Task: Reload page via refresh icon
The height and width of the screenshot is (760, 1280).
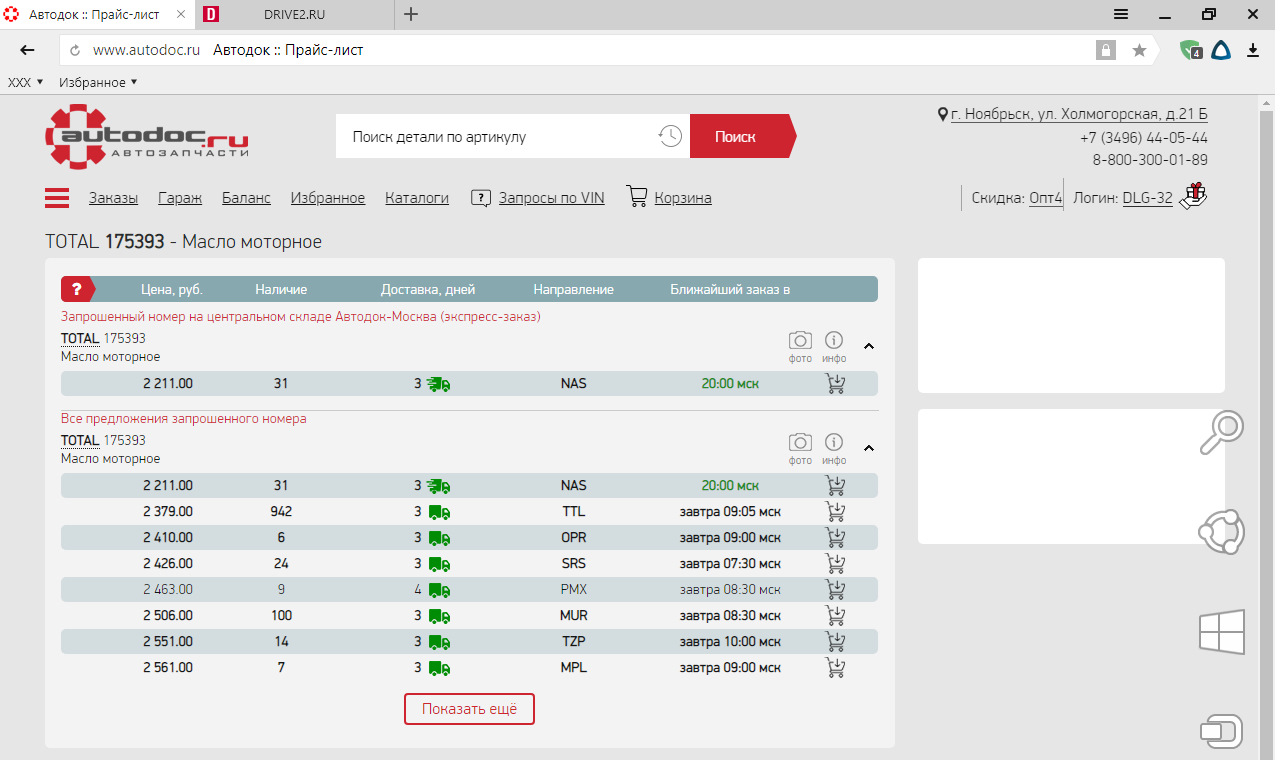Action: (75, 50)
